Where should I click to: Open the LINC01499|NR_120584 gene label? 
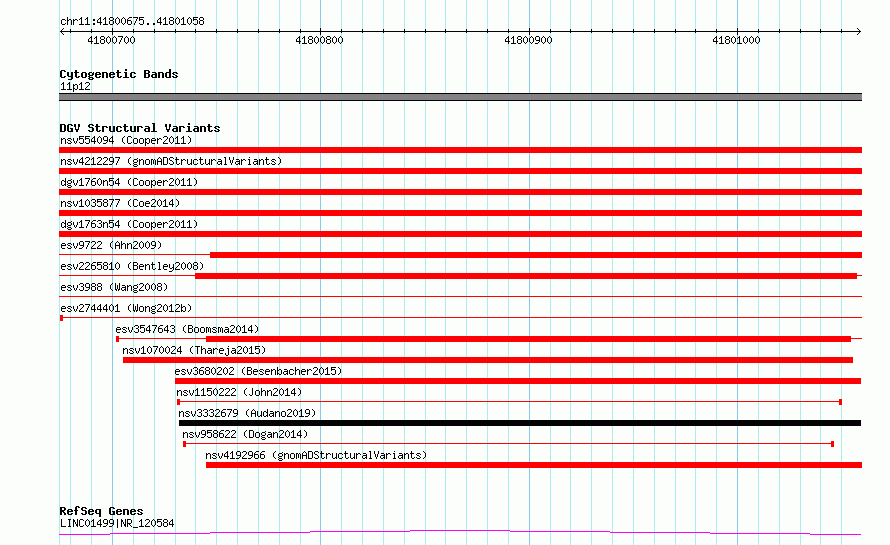click(x=117, y=523)
